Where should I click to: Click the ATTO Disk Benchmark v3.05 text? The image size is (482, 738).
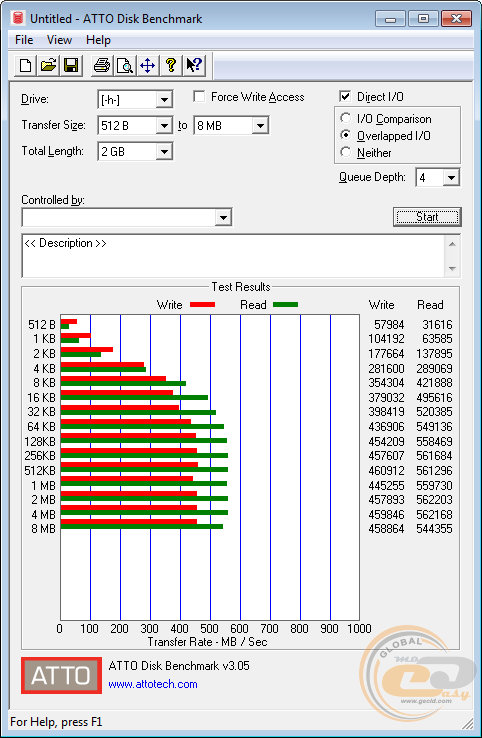[x=179, y=666]
